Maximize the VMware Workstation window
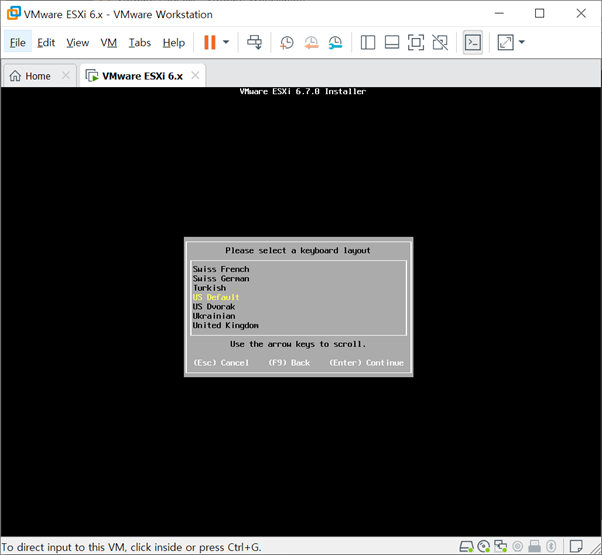The height and width of the screenshot is (555, 602). [539, 13]
